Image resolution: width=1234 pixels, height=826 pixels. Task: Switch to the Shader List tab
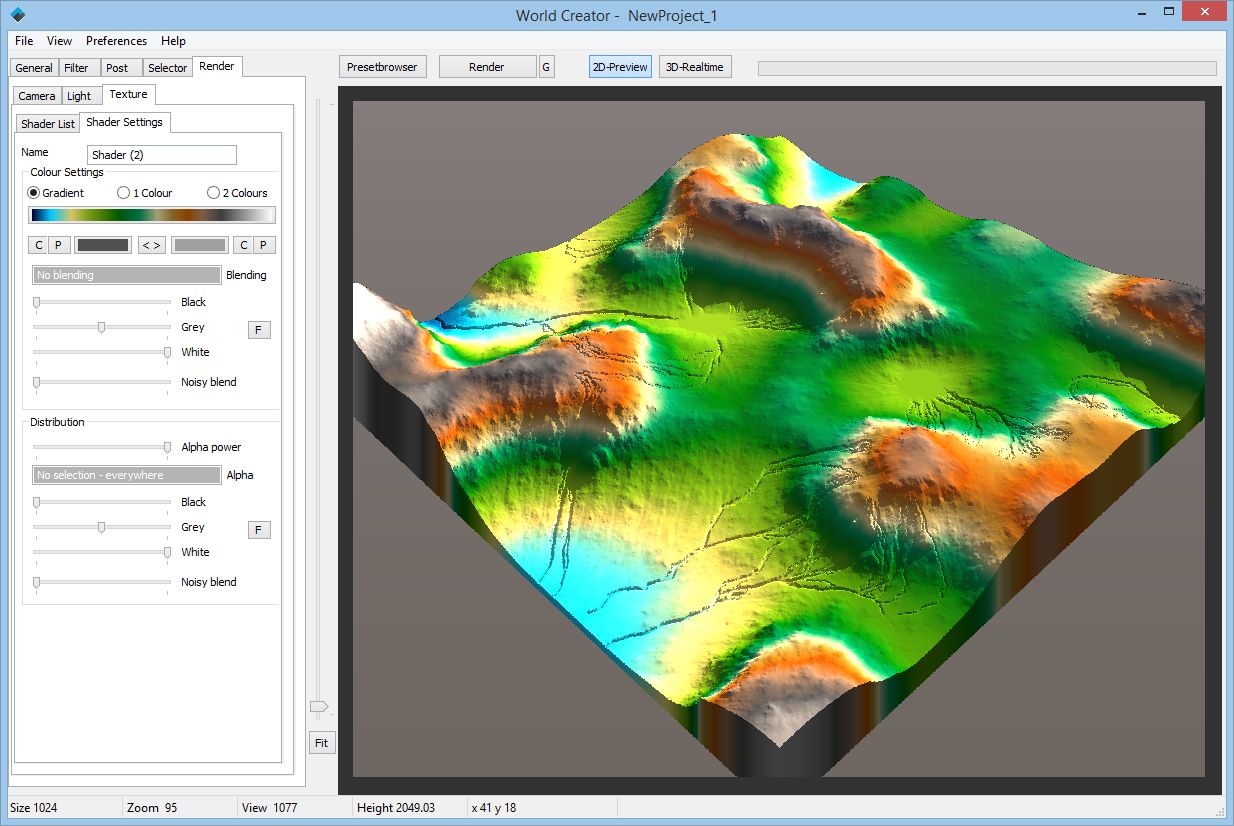pyautogui.click(x=46, y=123)
